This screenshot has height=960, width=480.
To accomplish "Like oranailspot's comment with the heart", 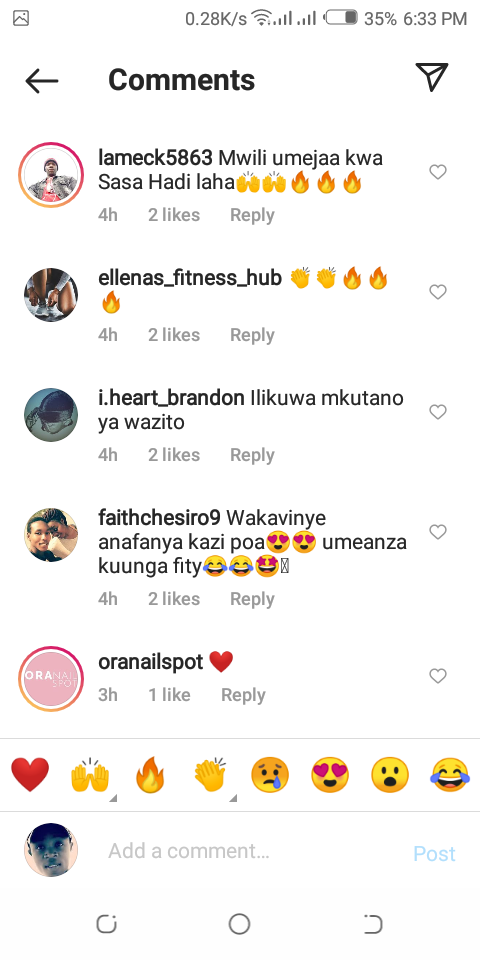I will pos(438,676).
